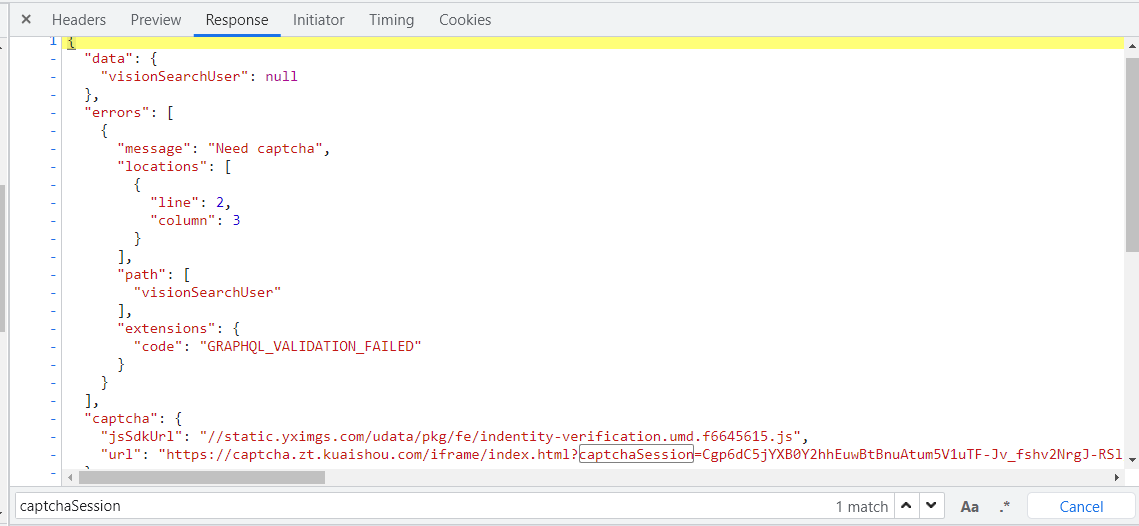Toggle regular expression search option
Viewport: 1139px width, 526px height.
point(1005,506)
